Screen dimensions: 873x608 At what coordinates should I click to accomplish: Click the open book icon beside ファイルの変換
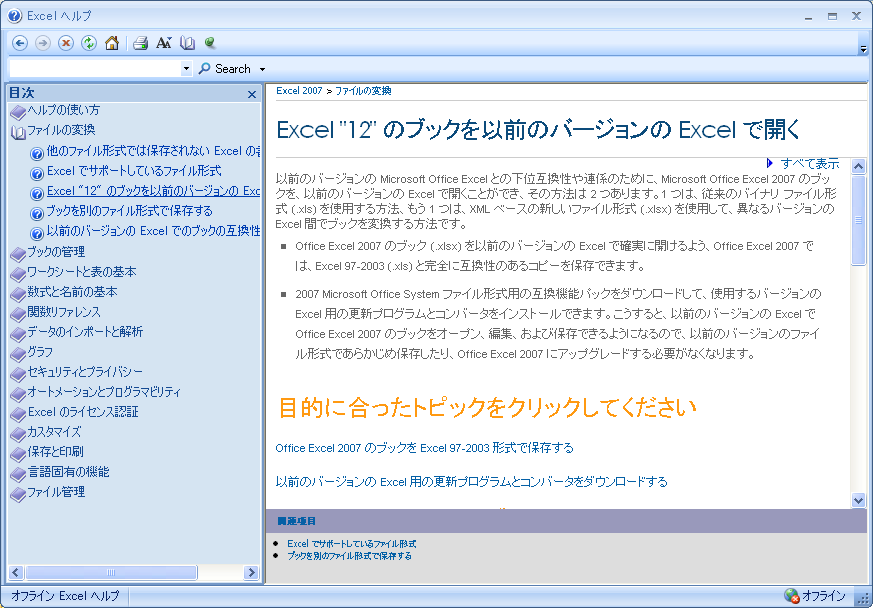click(18, 133)
